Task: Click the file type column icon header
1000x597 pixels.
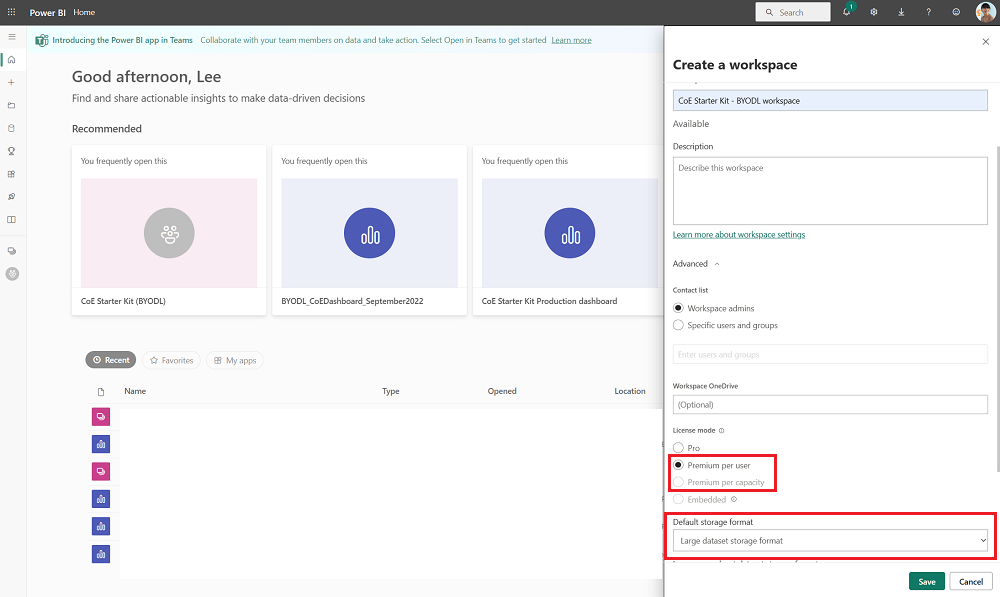Action: pyautogui.click(x=101, y=392)
